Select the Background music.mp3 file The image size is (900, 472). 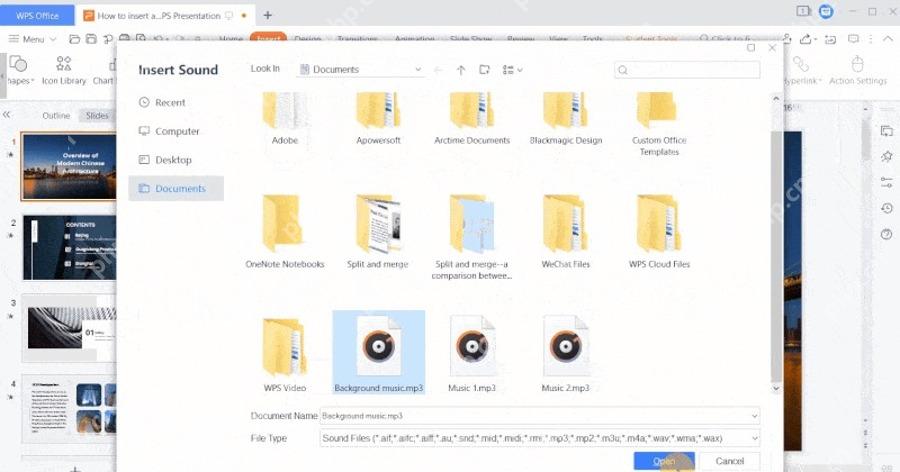(378, 353)
